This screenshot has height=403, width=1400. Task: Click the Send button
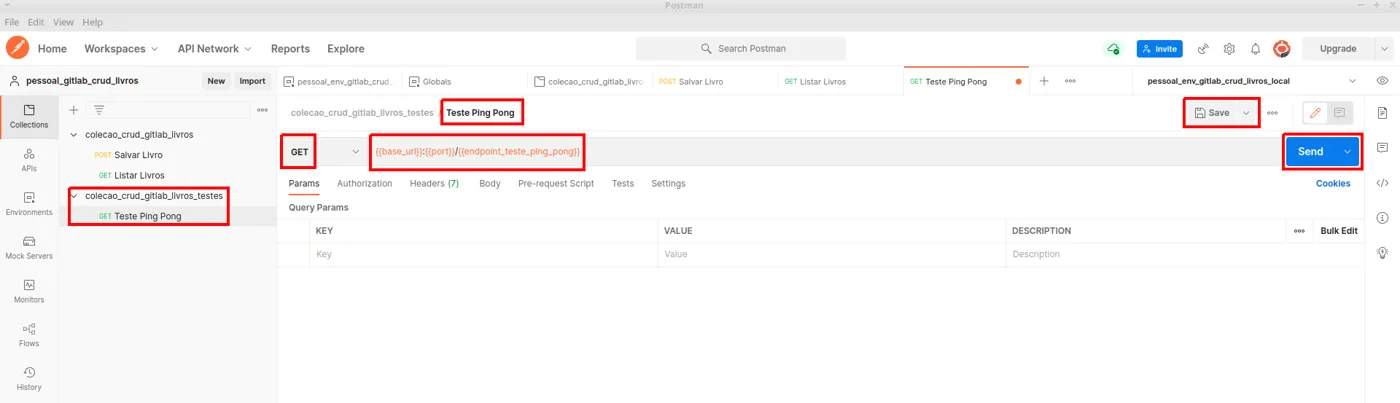click(1311, 152)
